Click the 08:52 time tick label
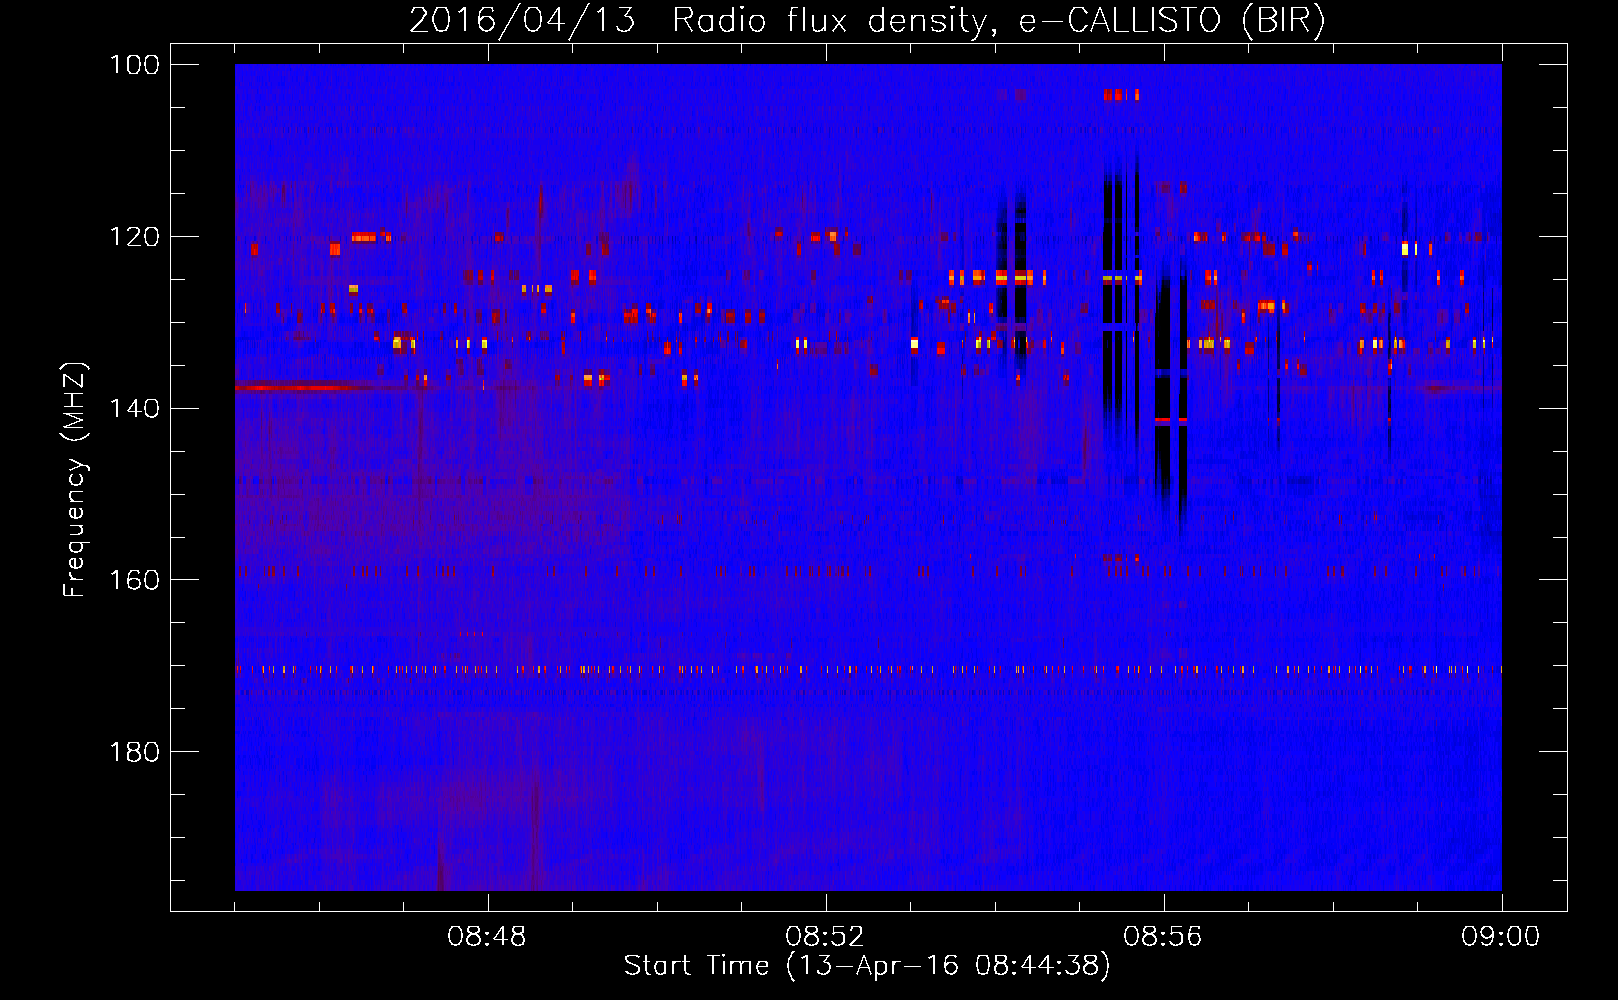Viewport: 1618px width, 1000px height. (x=825, y=937)
